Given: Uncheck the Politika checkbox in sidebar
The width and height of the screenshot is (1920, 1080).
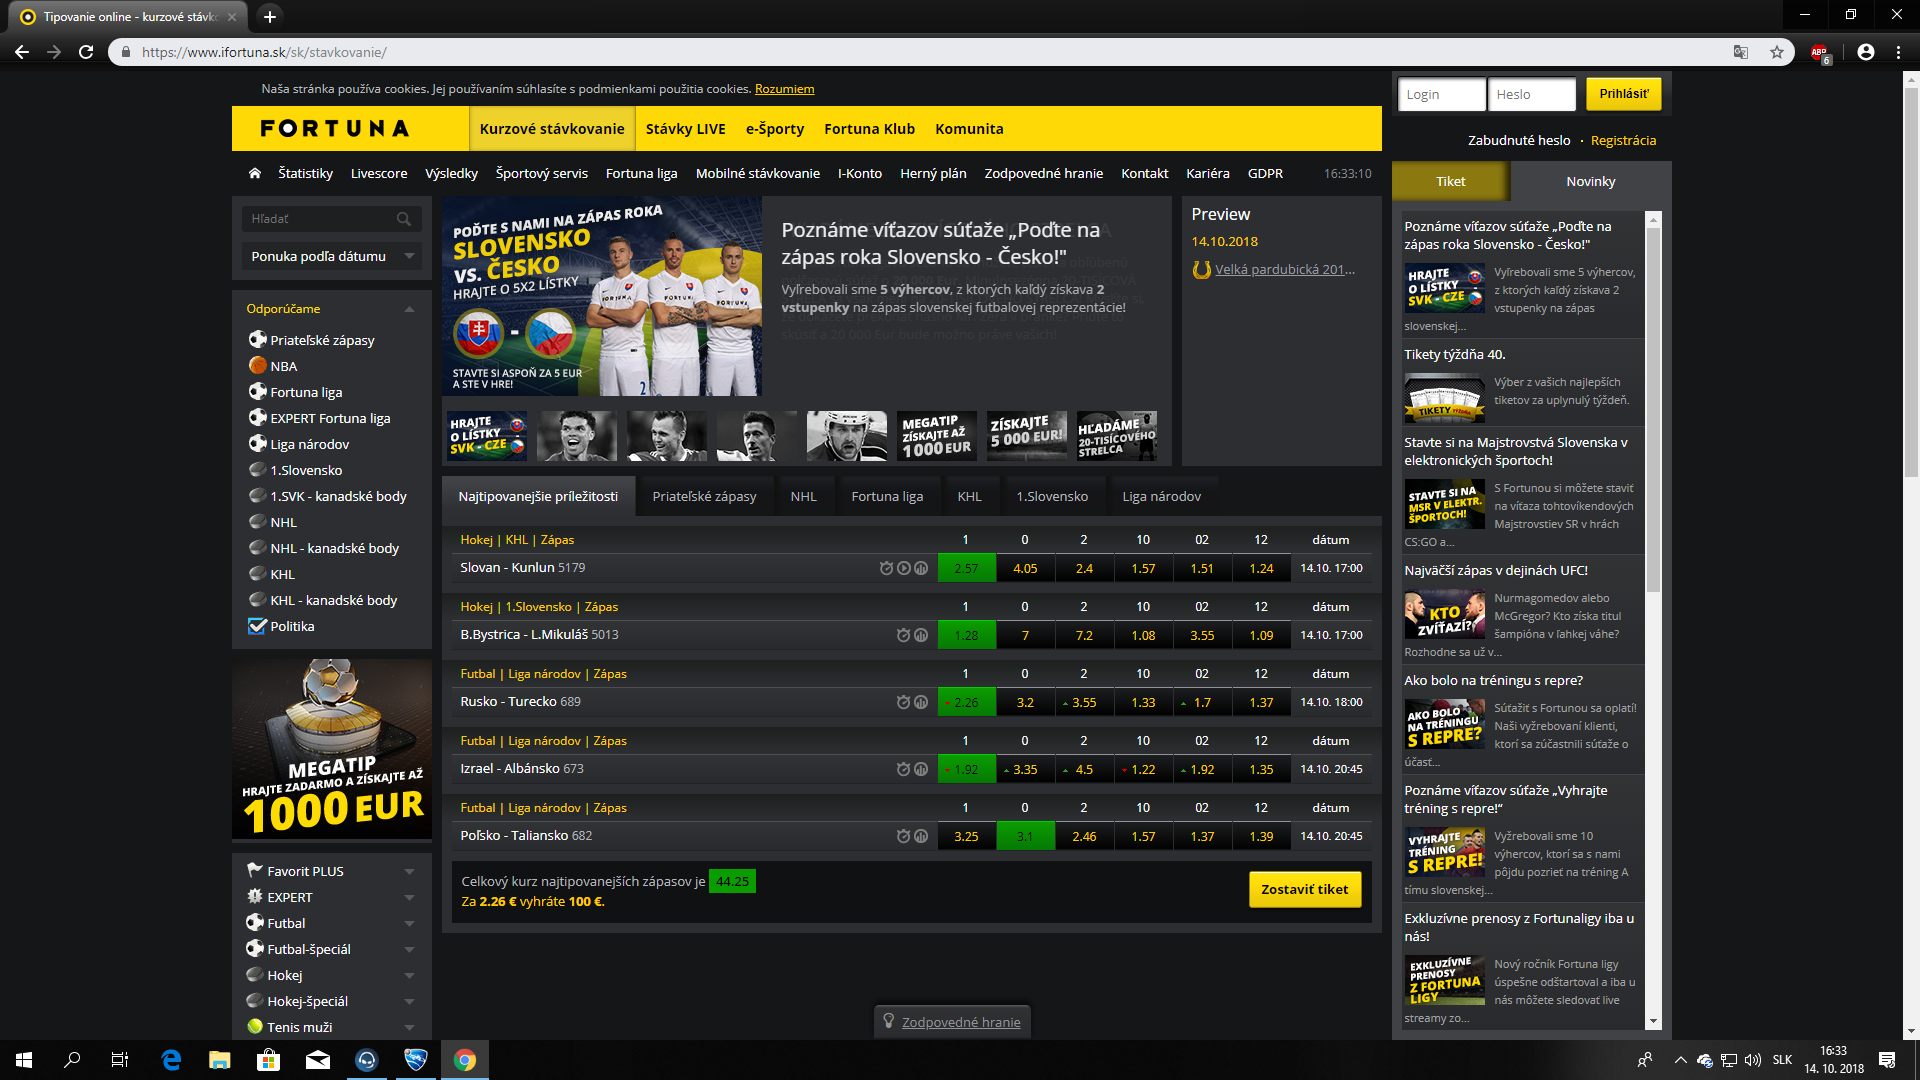Looking at the screenshot, I should point(257,626).
